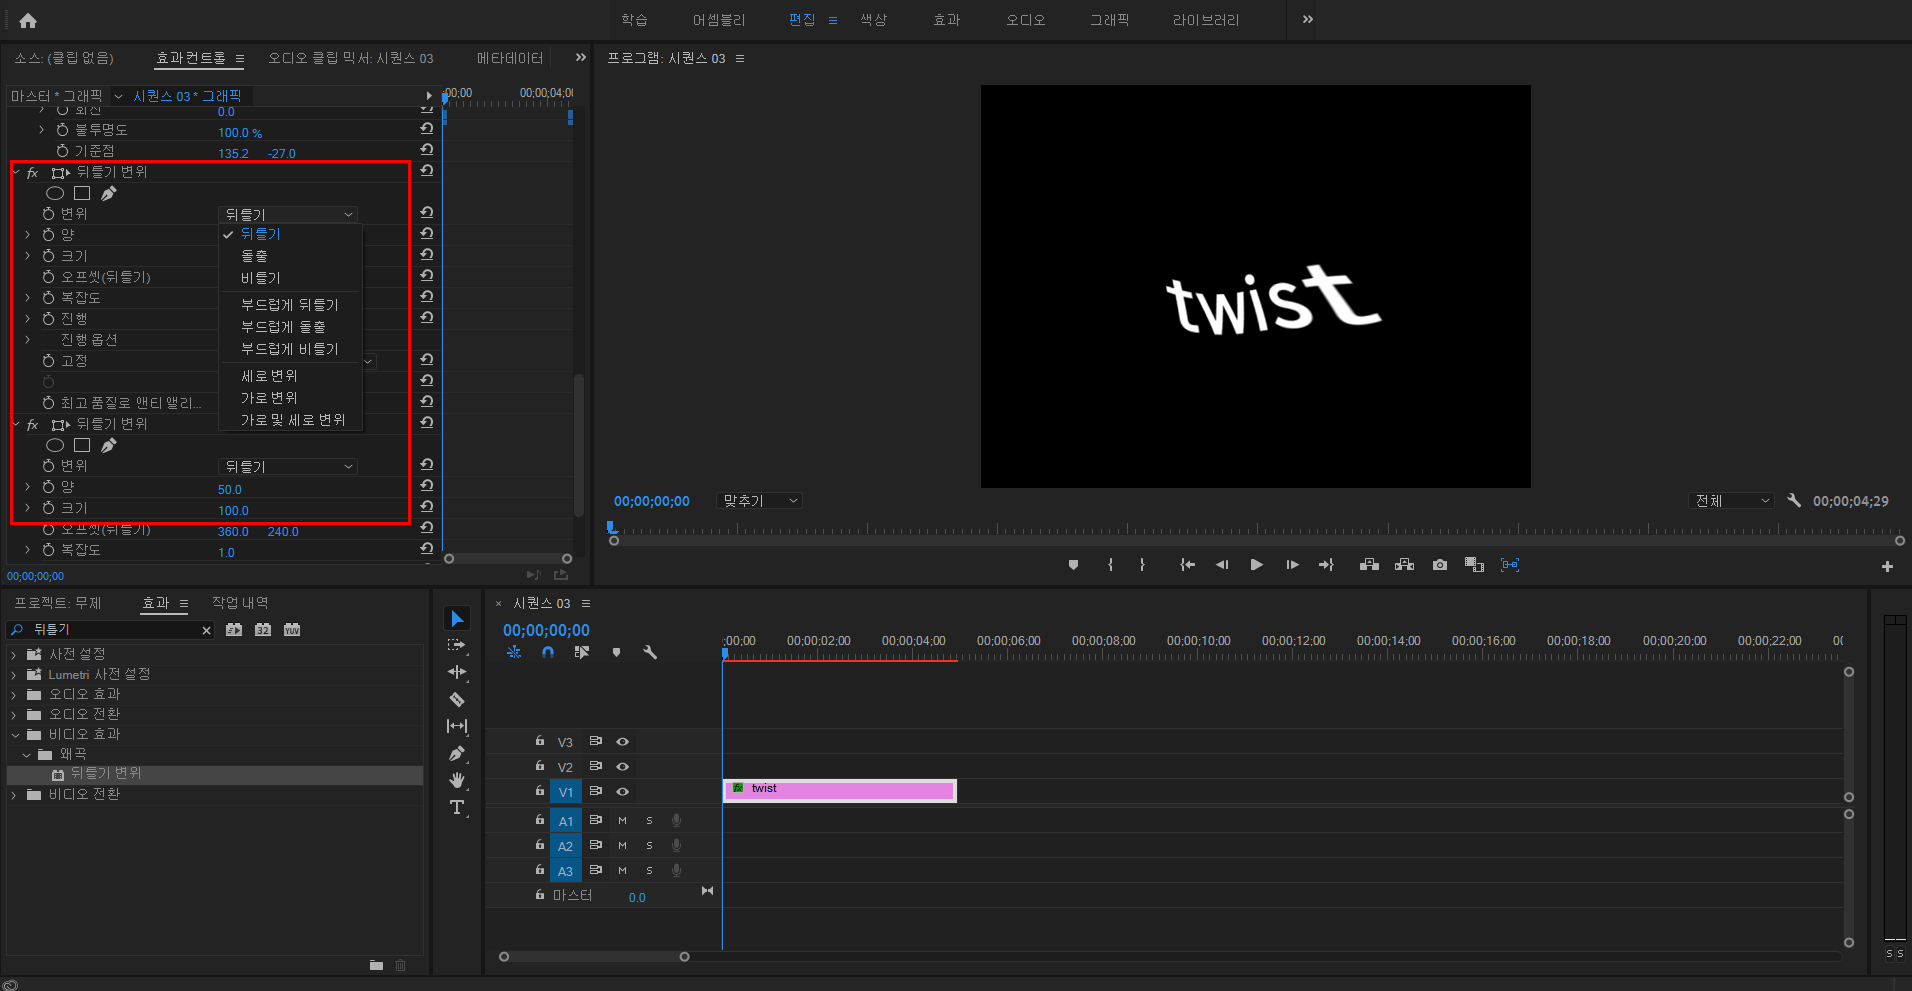1912x991 pixels.
Task: Select the Selection tool arrow
Action: pyautogui.click(x=457, y=619)
